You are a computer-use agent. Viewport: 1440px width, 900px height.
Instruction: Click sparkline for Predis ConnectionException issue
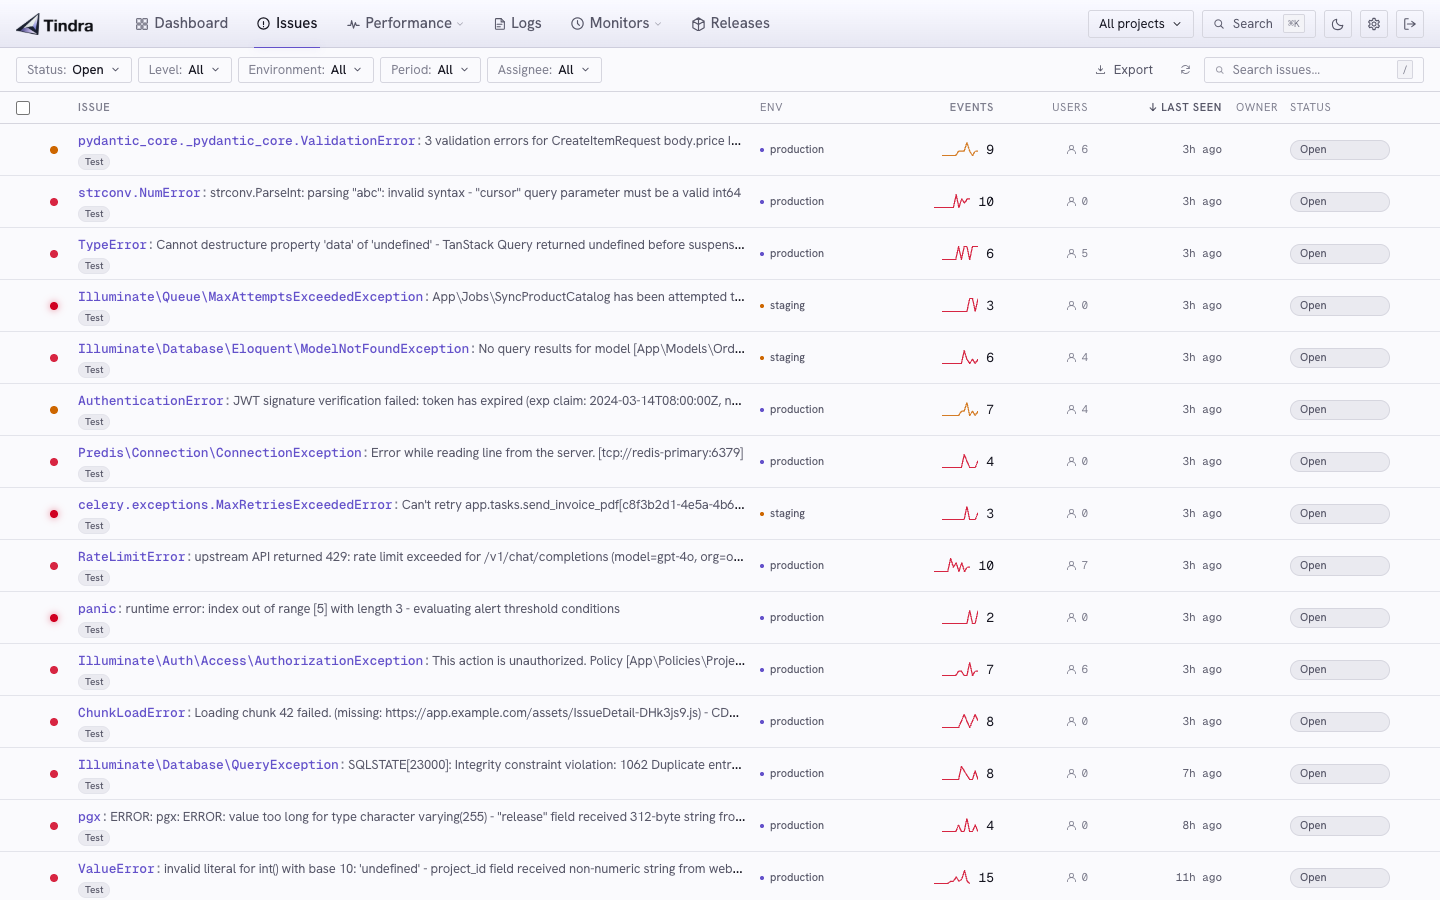coord(960,461)
